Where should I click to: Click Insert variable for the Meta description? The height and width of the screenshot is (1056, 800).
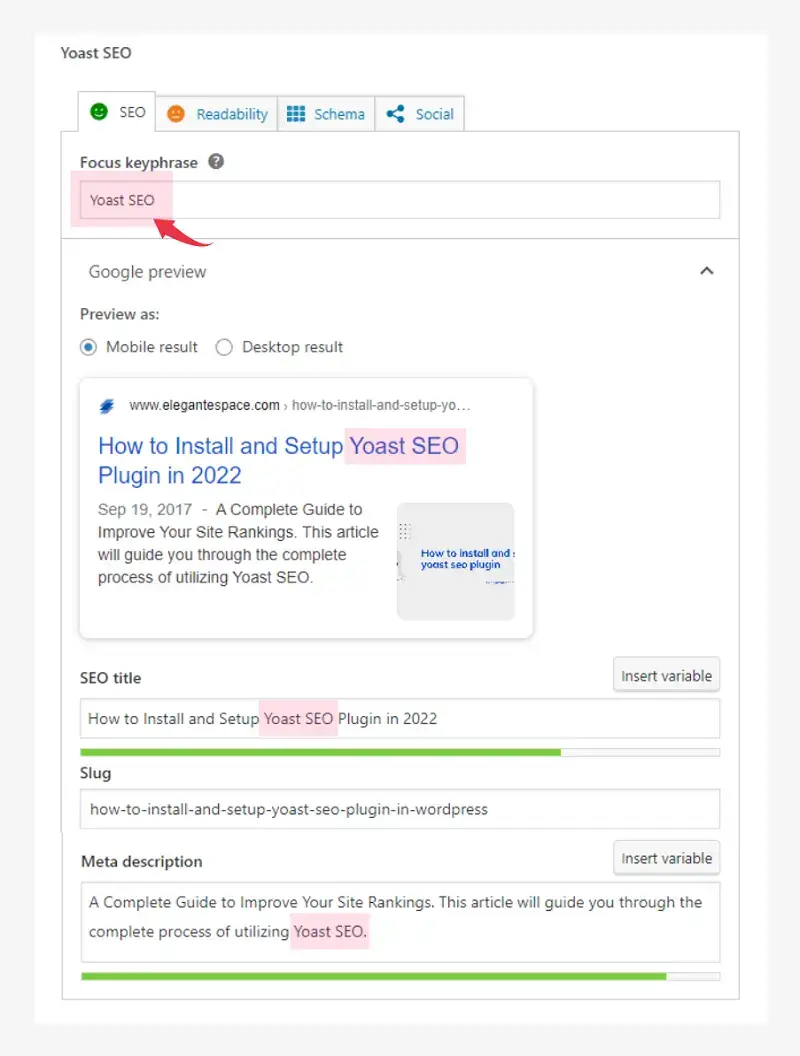tap(666, 857)
